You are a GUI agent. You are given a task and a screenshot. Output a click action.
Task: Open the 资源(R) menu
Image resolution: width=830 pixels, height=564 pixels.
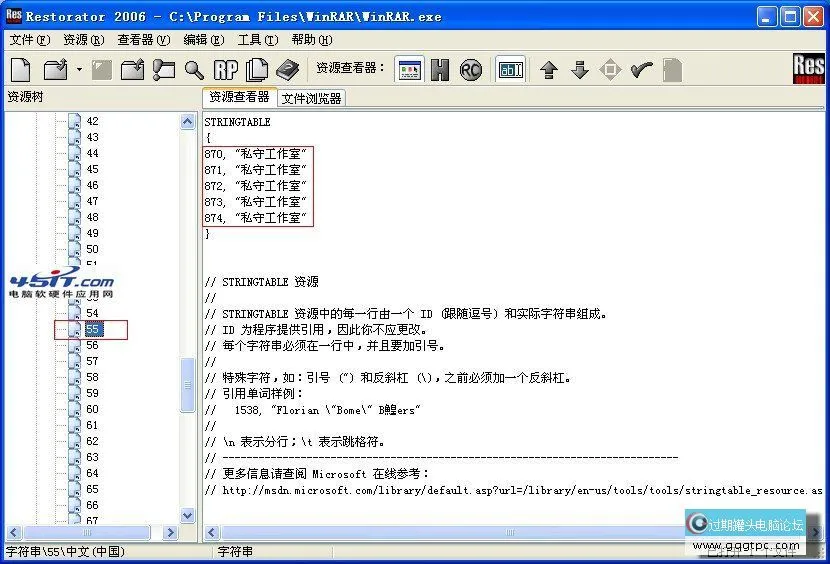pyautogui.click(x=84, y=40)
